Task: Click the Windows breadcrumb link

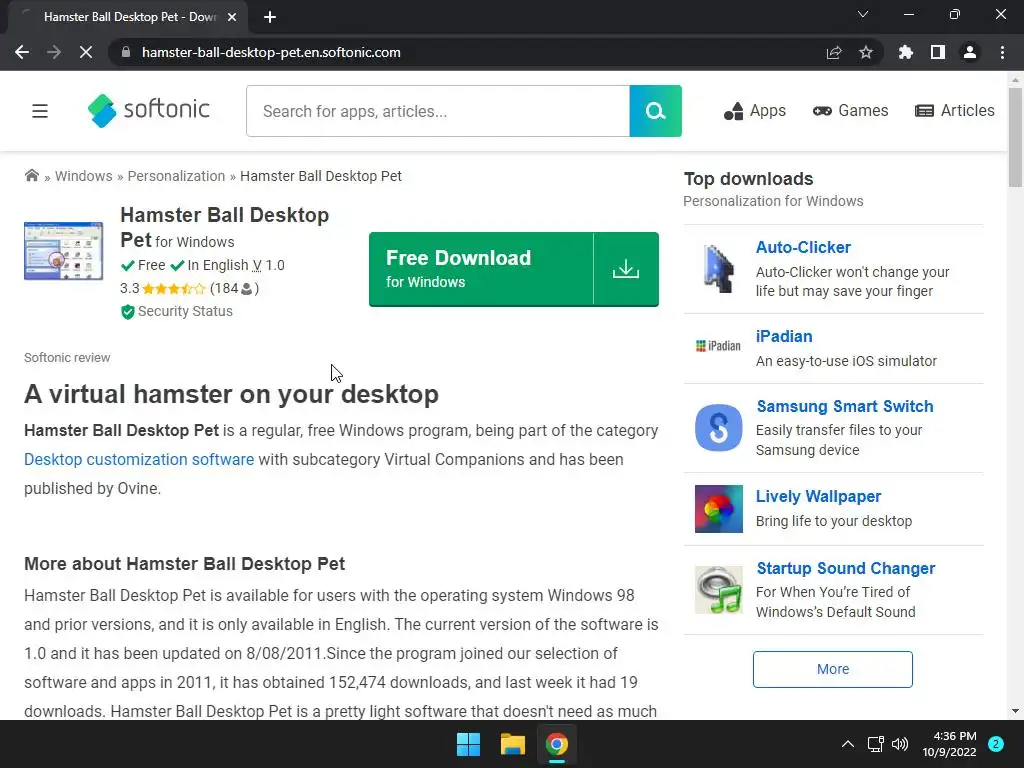Action: coord(84,176)
